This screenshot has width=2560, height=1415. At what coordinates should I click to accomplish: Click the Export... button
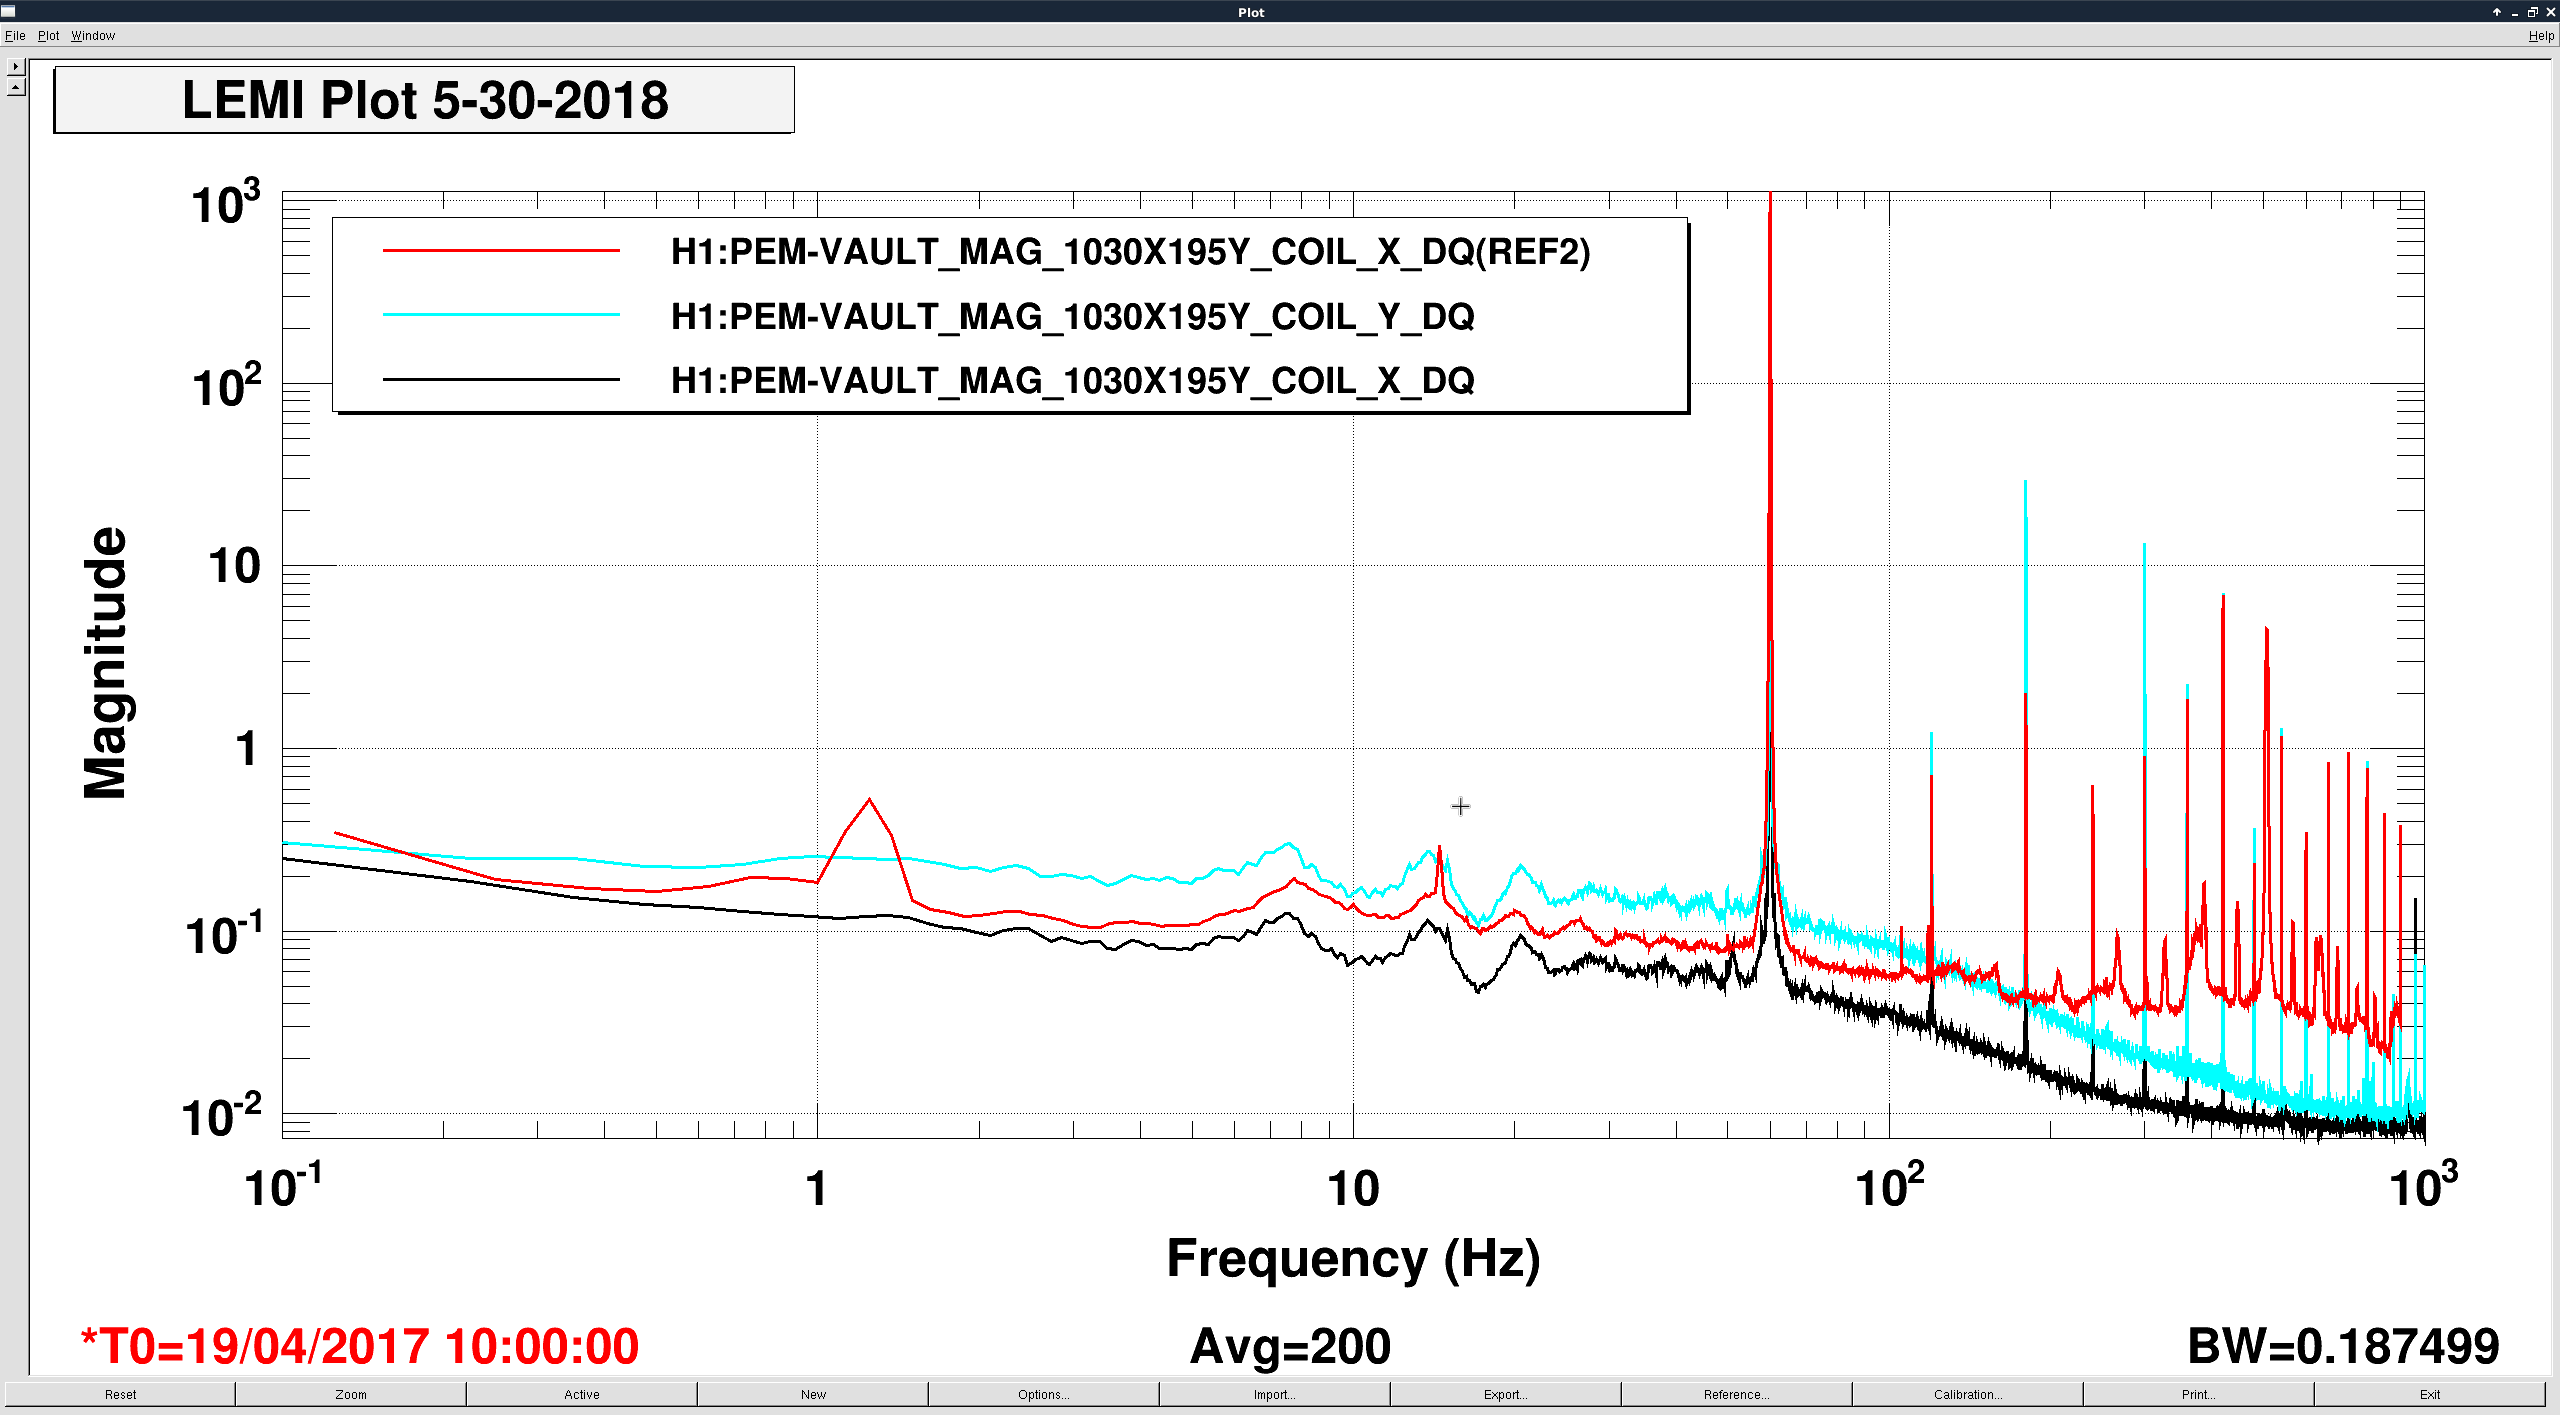1505,1394
